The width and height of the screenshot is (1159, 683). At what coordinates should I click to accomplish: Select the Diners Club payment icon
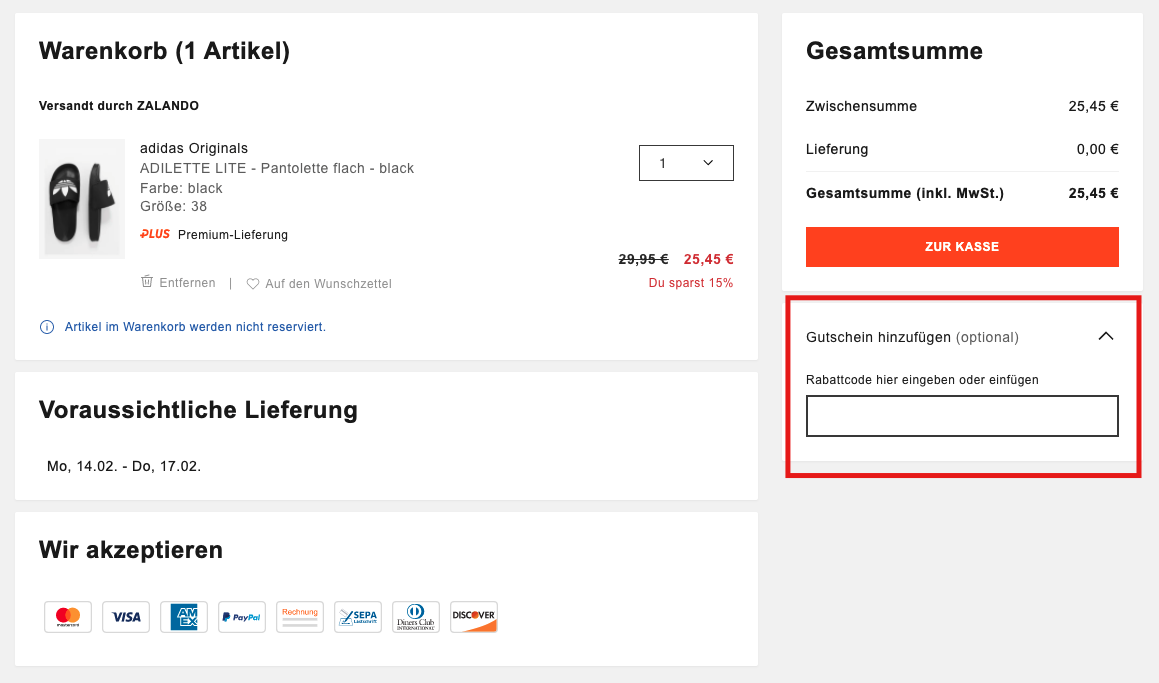coord(415,616)
